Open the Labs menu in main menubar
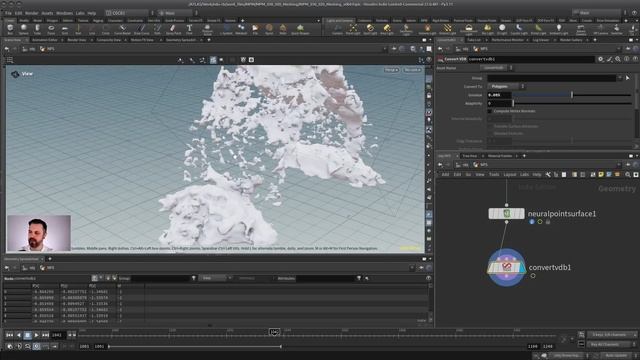 coord(80,13)
